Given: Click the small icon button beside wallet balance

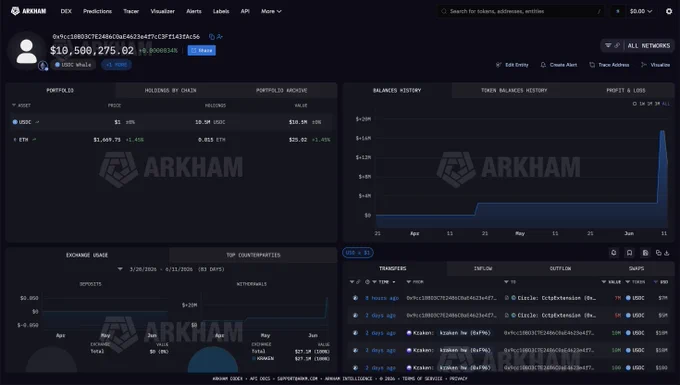Looking at the screenshot, I should 618,11.
